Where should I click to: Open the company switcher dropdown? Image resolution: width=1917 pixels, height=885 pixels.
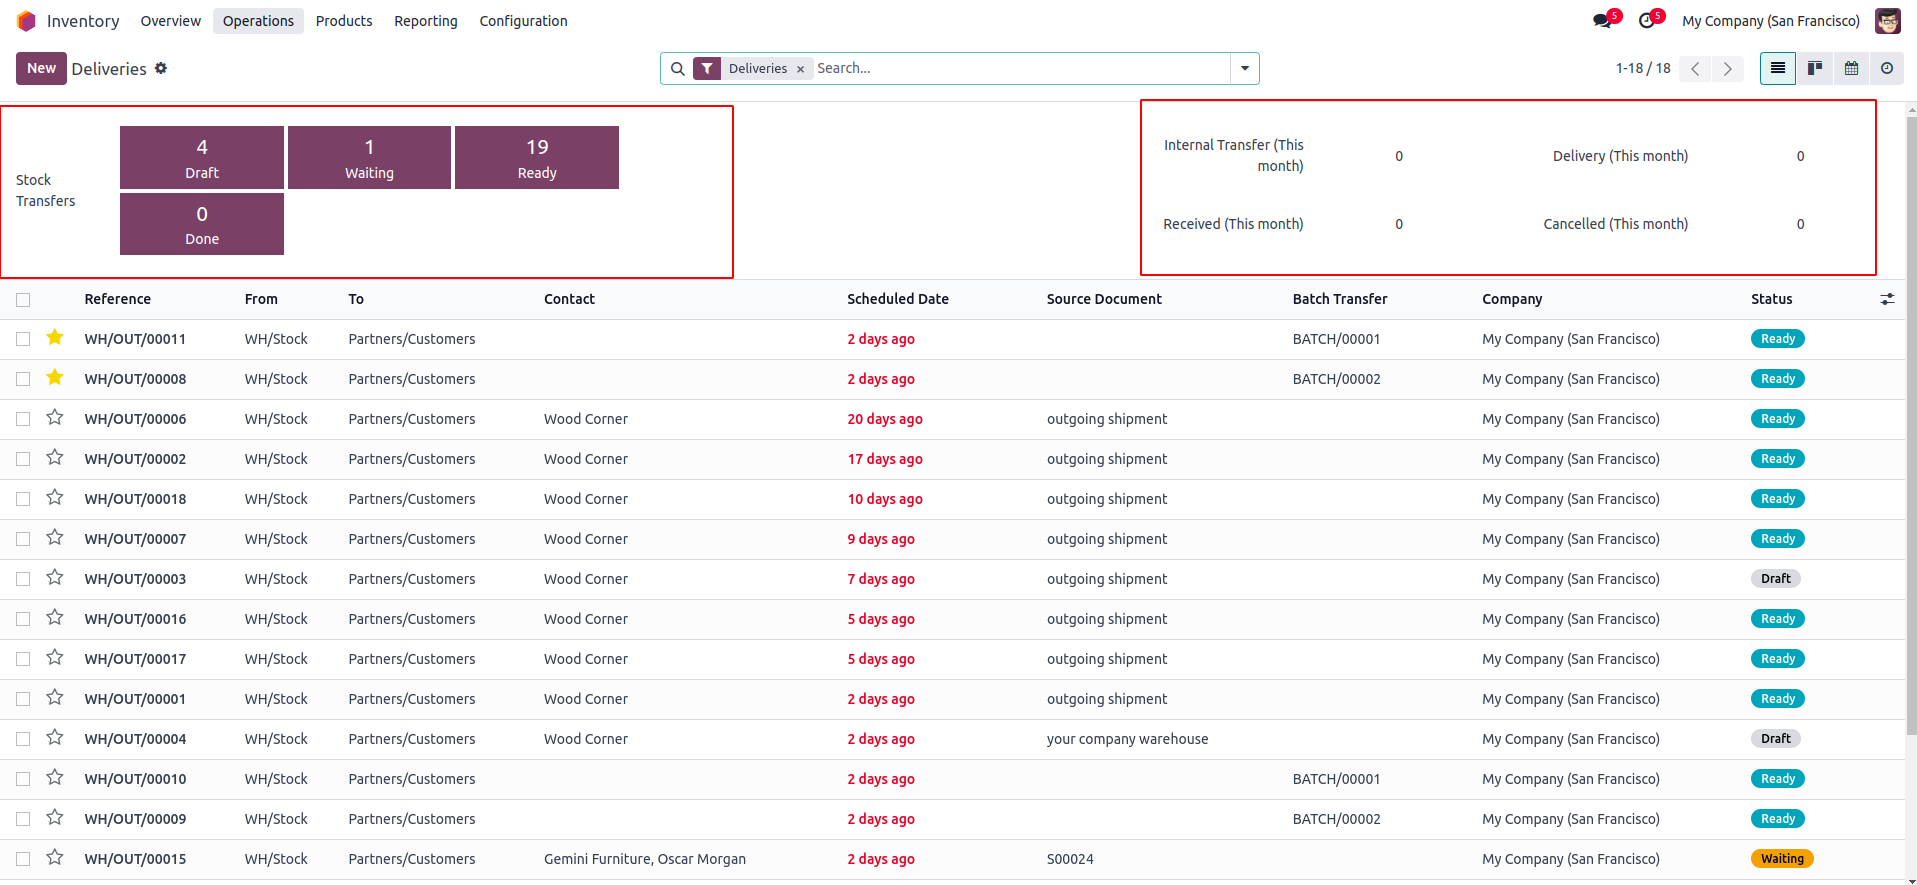pyautogui.click(x=1770, y=21)
